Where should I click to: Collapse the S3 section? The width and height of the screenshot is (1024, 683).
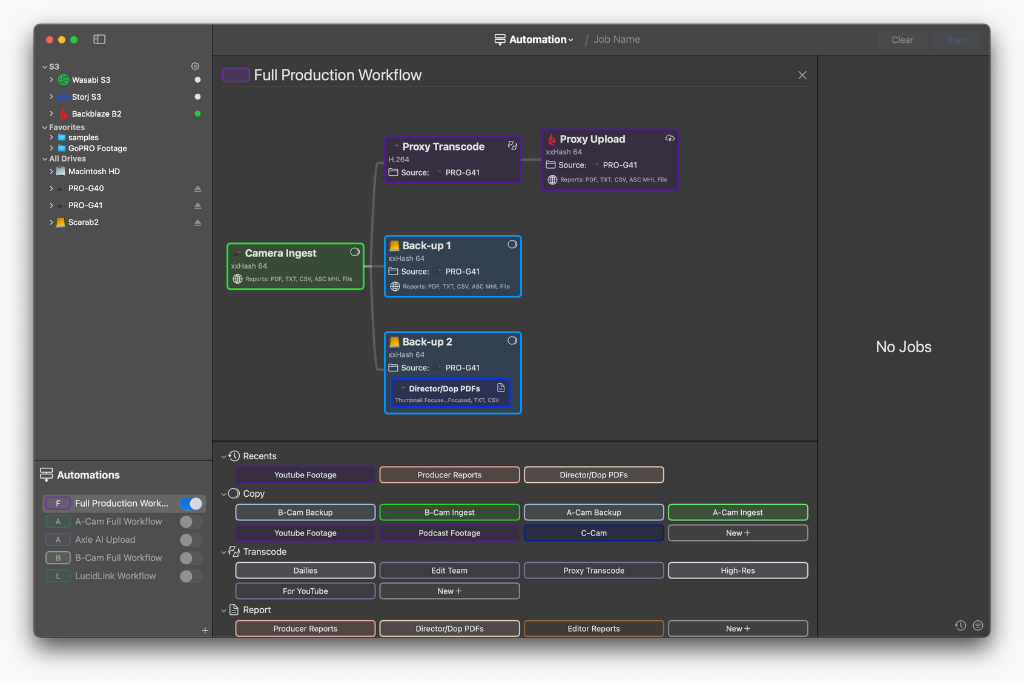click(44, 67)
